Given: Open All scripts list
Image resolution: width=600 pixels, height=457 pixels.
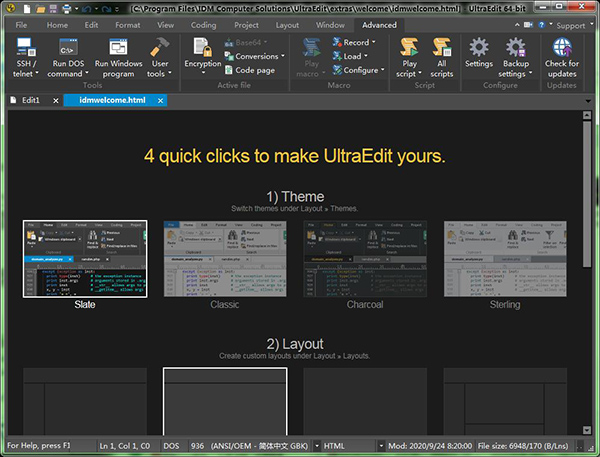Looking at the screenshot, I should click(442, 57).
